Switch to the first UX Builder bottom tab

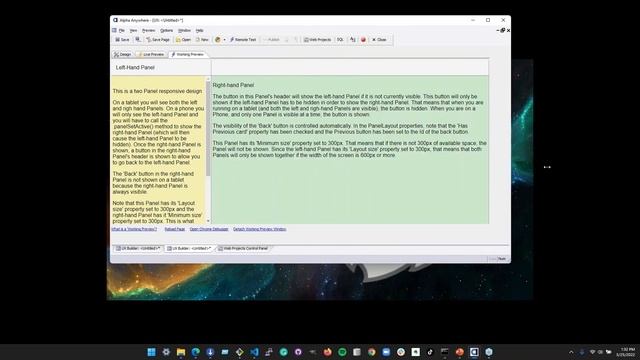tap(138, 248)
